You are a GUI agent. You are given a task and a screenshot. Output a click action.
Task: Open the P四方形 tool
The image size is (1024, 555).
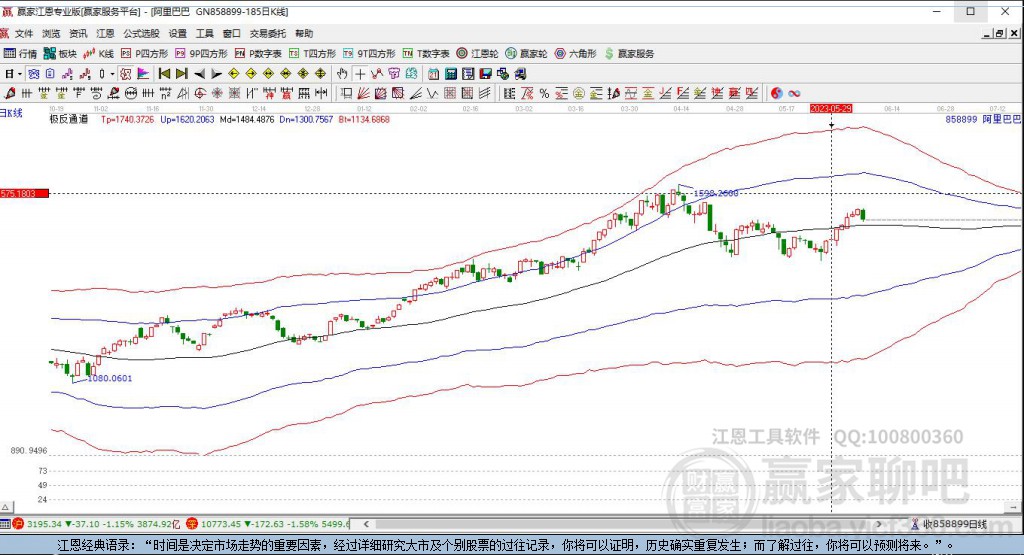click(144, 54)
